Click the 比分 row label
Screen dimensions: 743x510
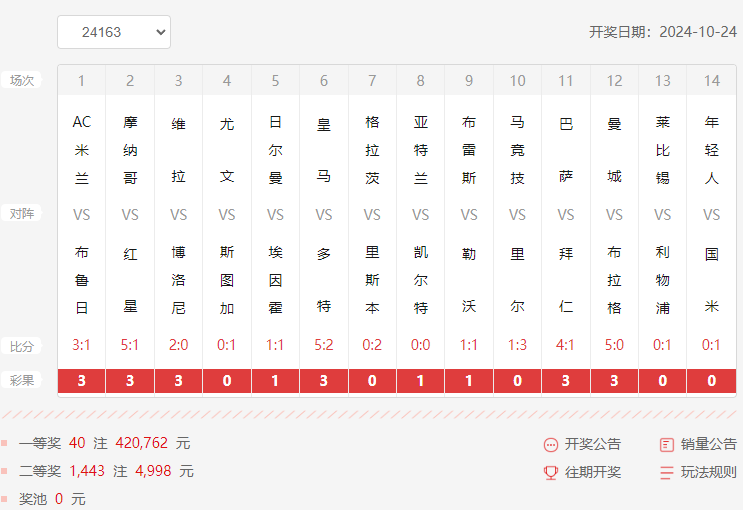click(x=22, y=346)
